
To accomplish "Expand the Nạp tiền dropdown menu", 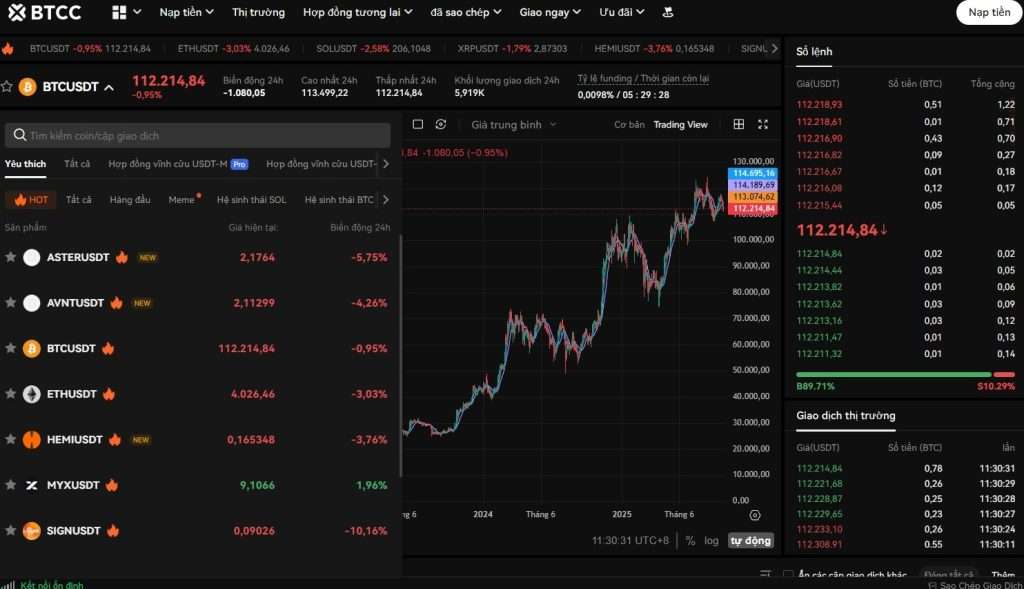I will pyautogui.click(x=186, y=12).
